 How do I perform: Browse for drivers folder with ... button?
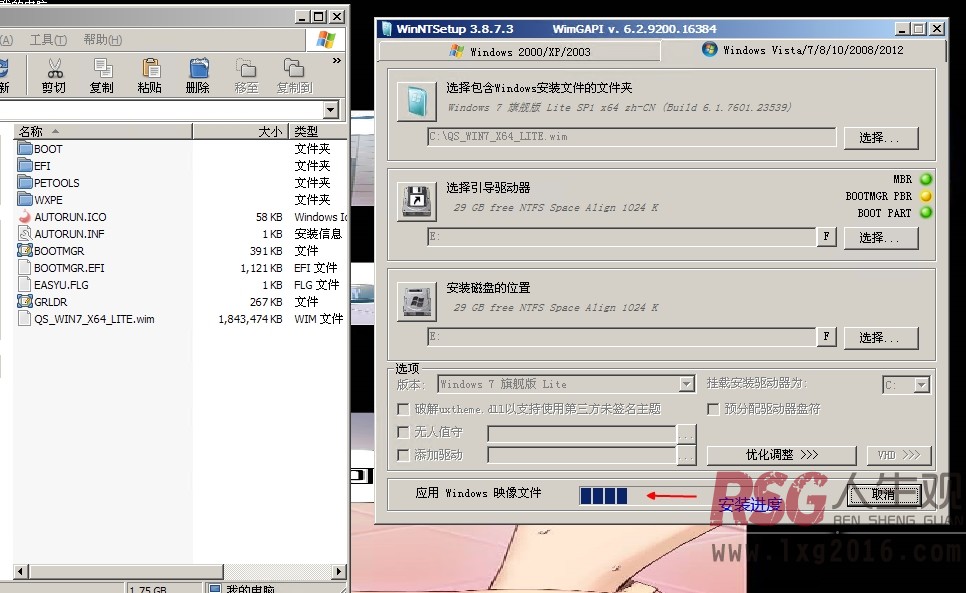click(686, 456)
